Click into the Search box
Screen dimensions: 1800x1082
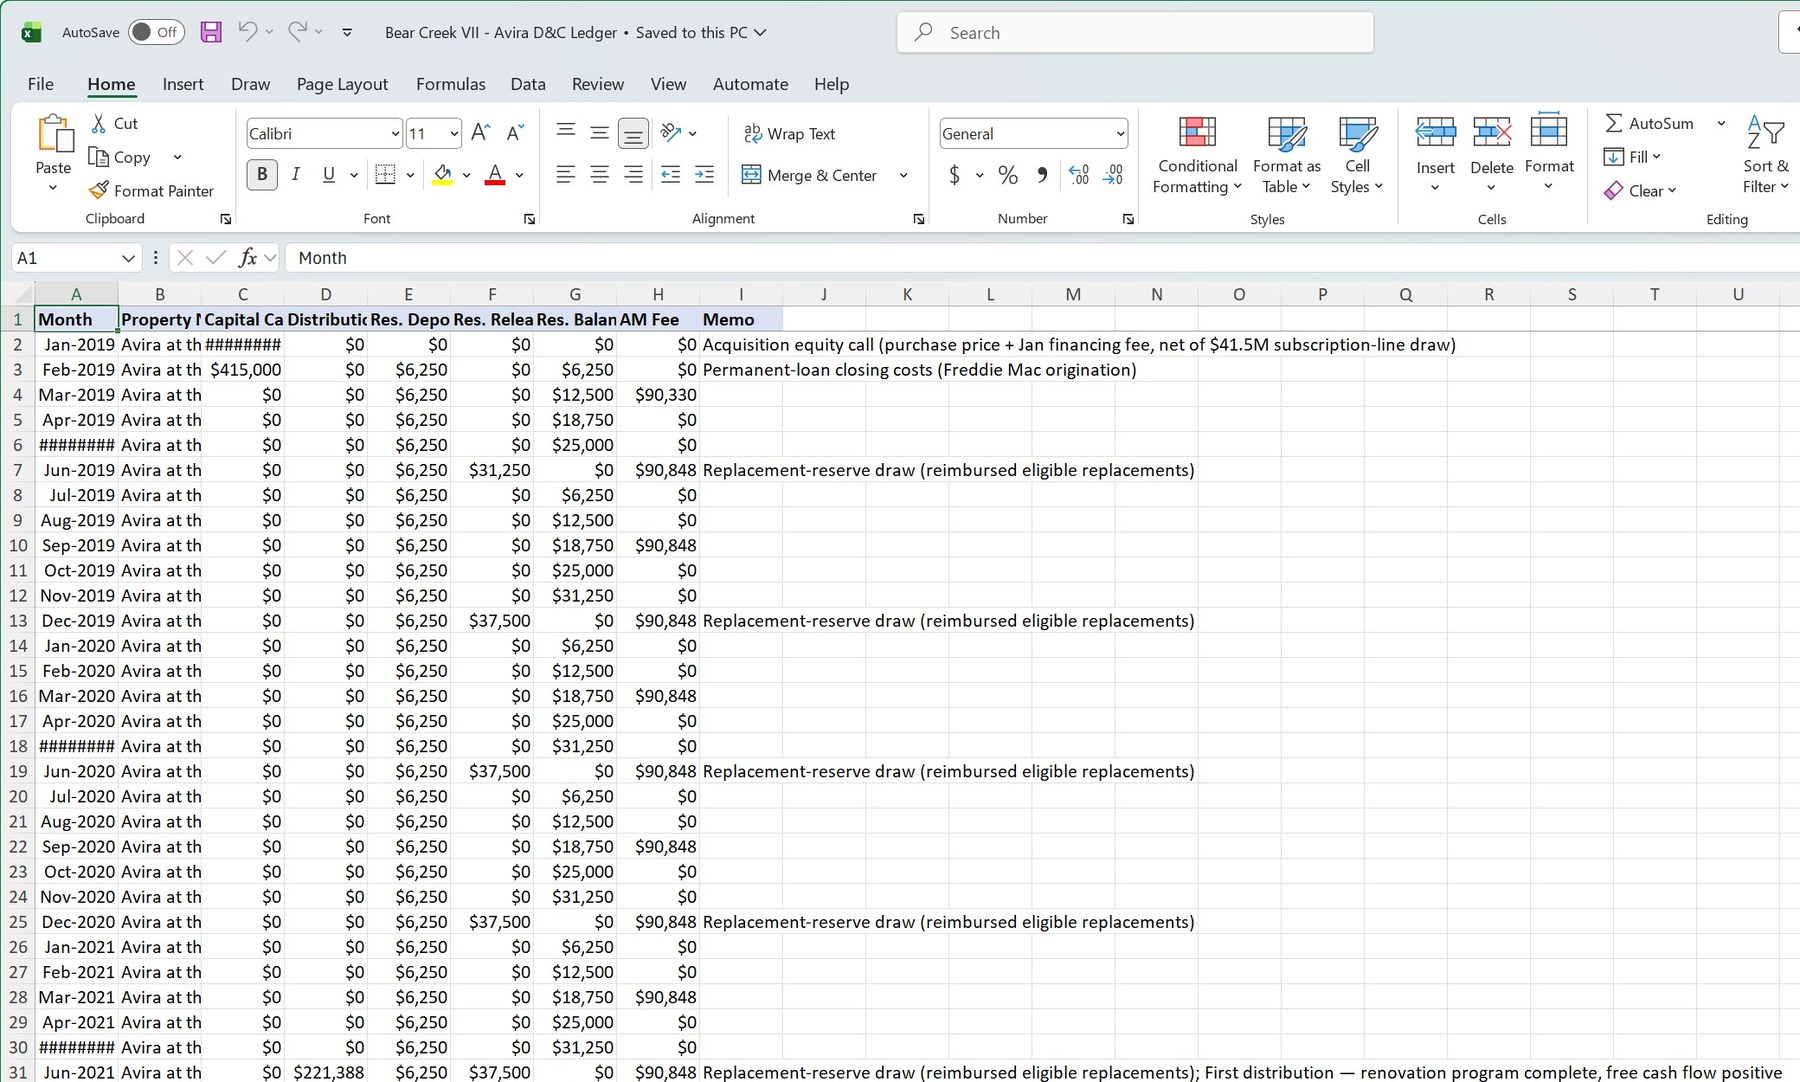tap(1135, 32)
